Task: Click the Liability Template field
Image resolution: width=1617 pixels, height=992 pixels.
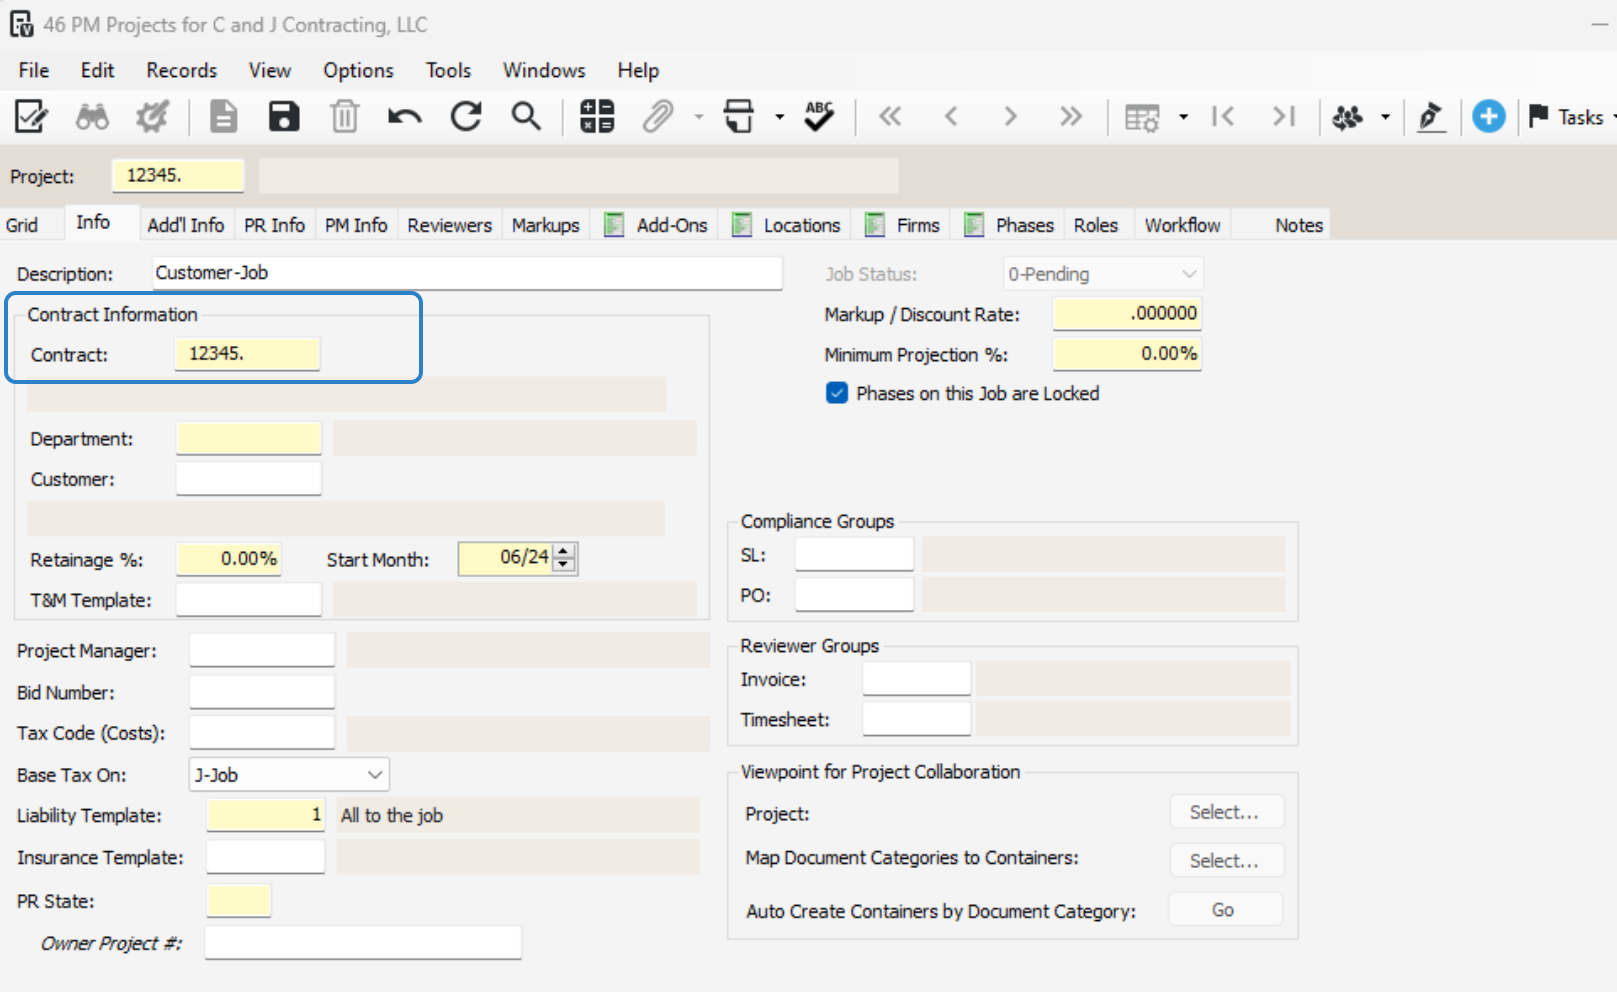Action: pos(266,815)
